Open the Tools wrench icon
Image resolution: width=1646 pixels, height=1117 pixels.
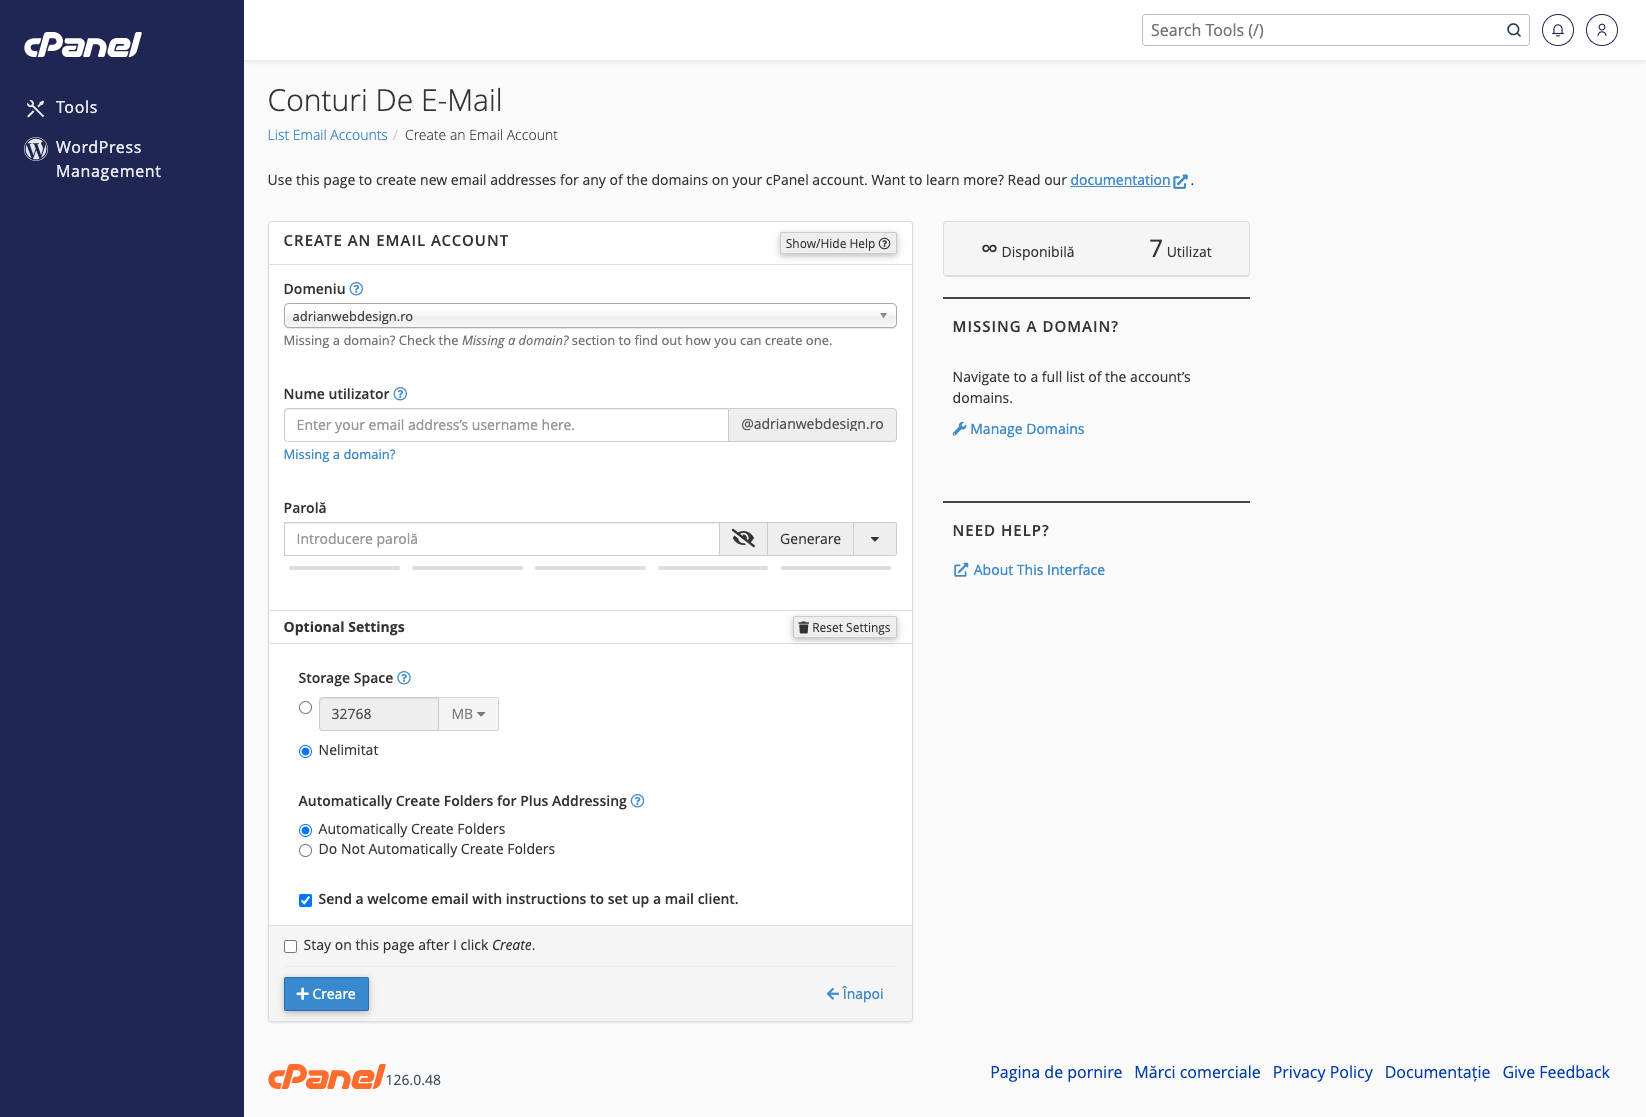[x=36, y=108]
